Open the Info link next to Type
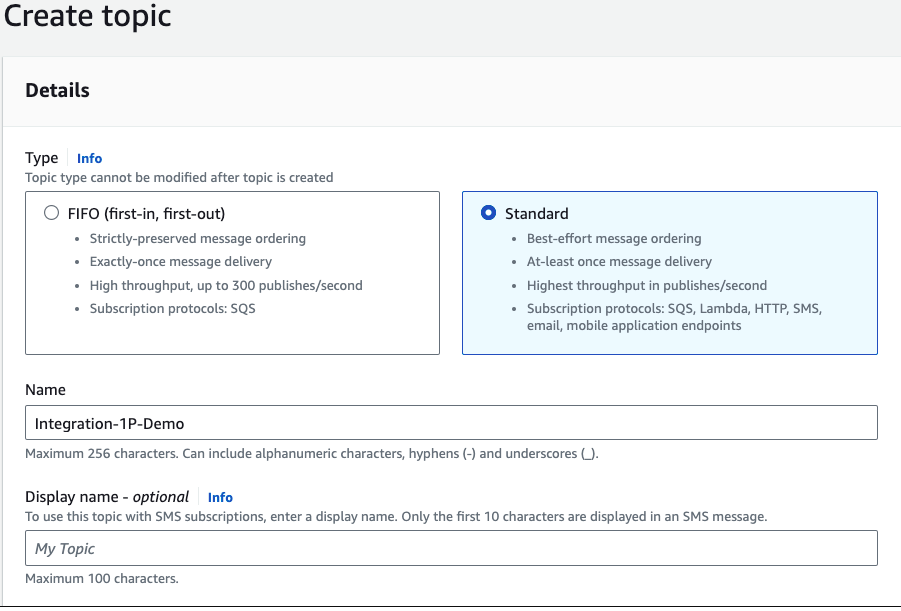Image resolution: width=901 pixels, height=611 pixels. point(89,158)
